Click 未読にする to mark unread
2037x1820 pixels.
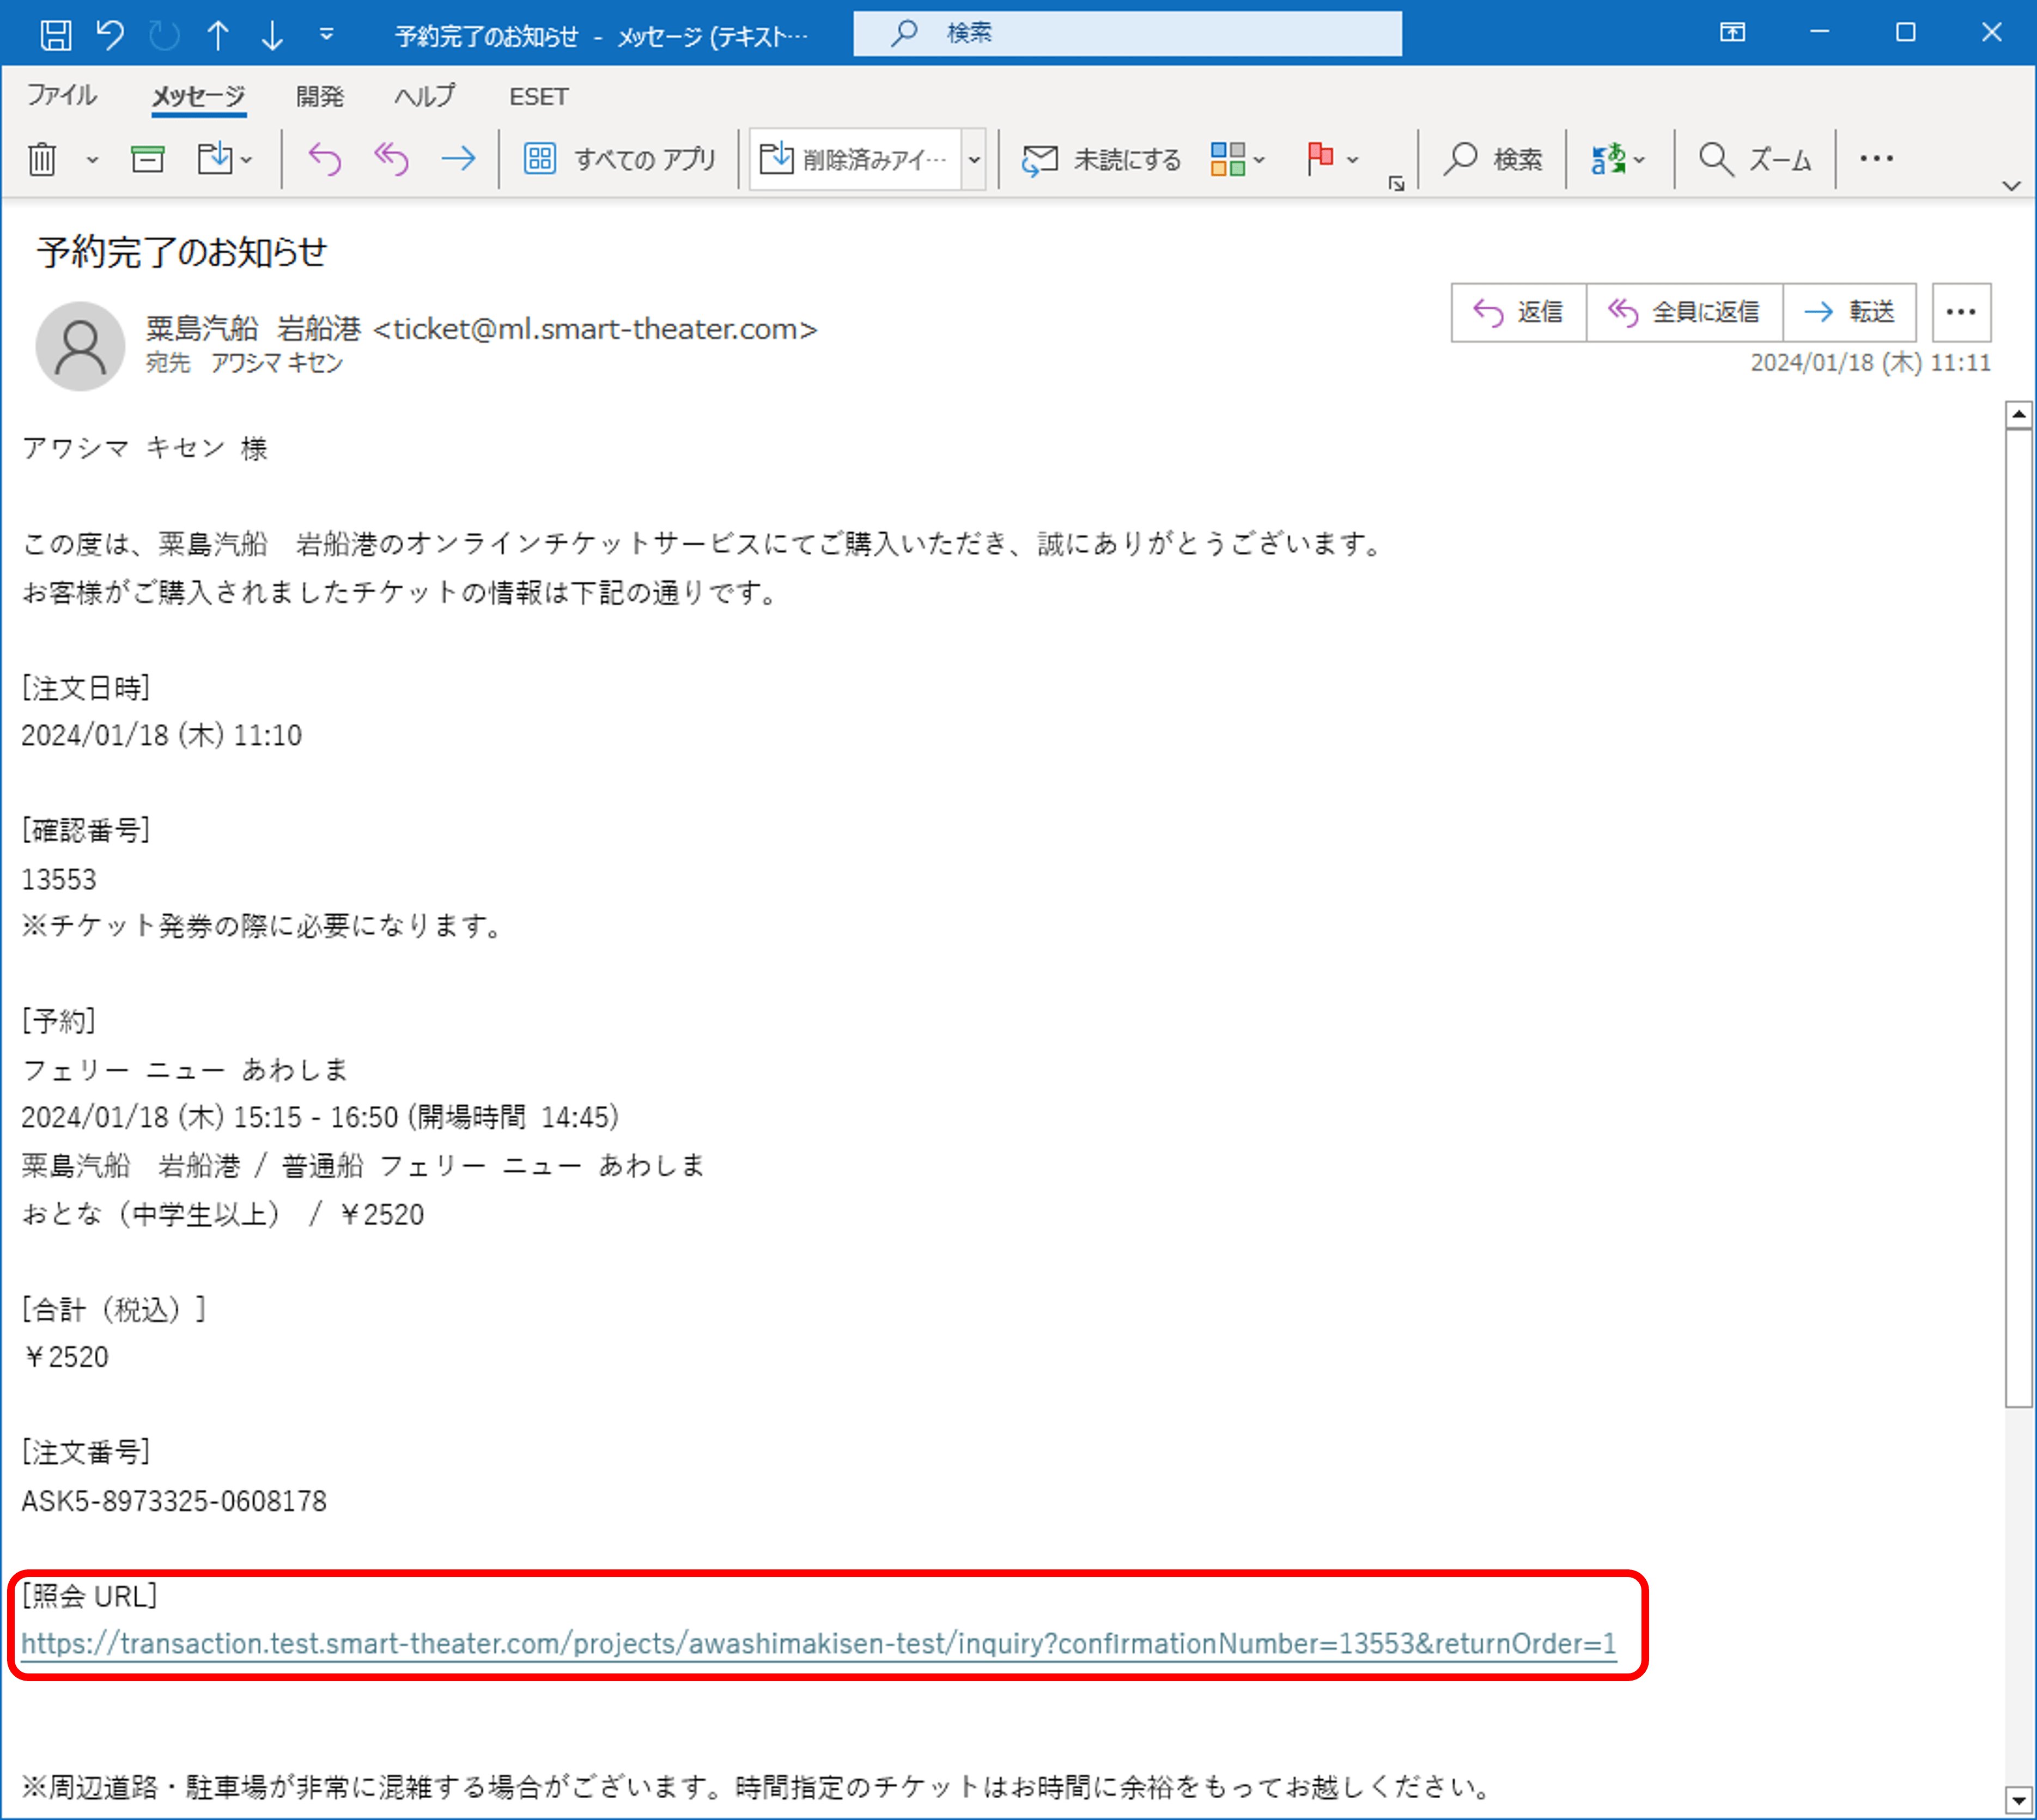click(1100, 159)
